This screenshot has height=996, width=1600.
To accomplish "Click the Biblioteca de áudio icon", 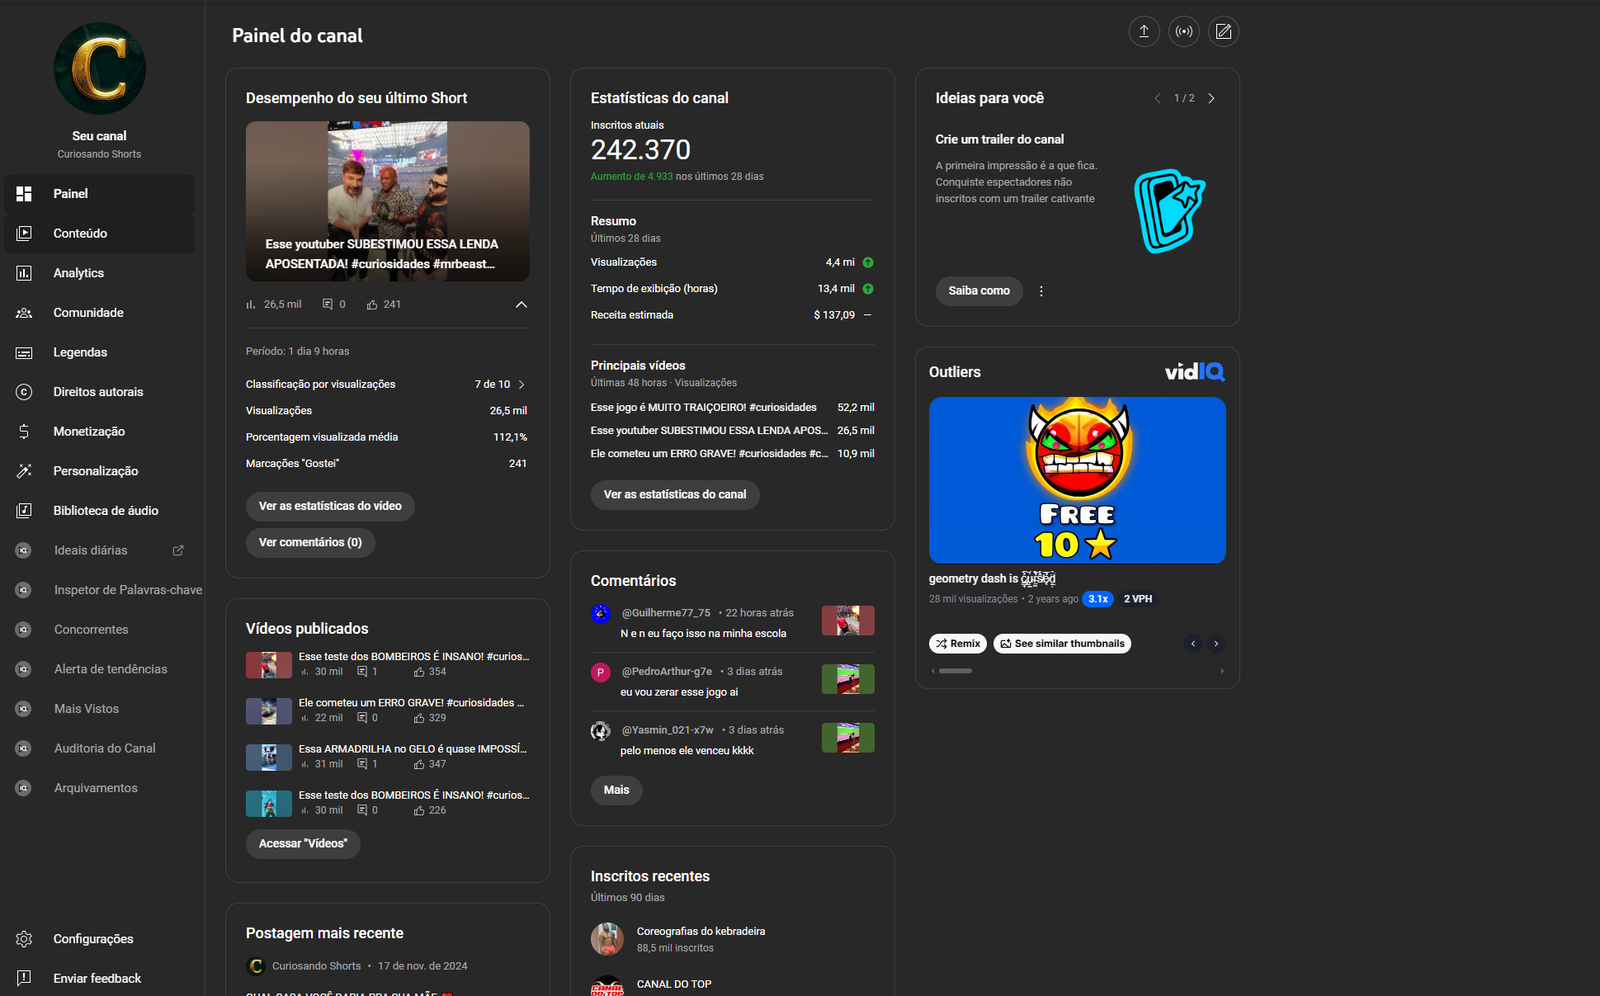I will point(24,511).
